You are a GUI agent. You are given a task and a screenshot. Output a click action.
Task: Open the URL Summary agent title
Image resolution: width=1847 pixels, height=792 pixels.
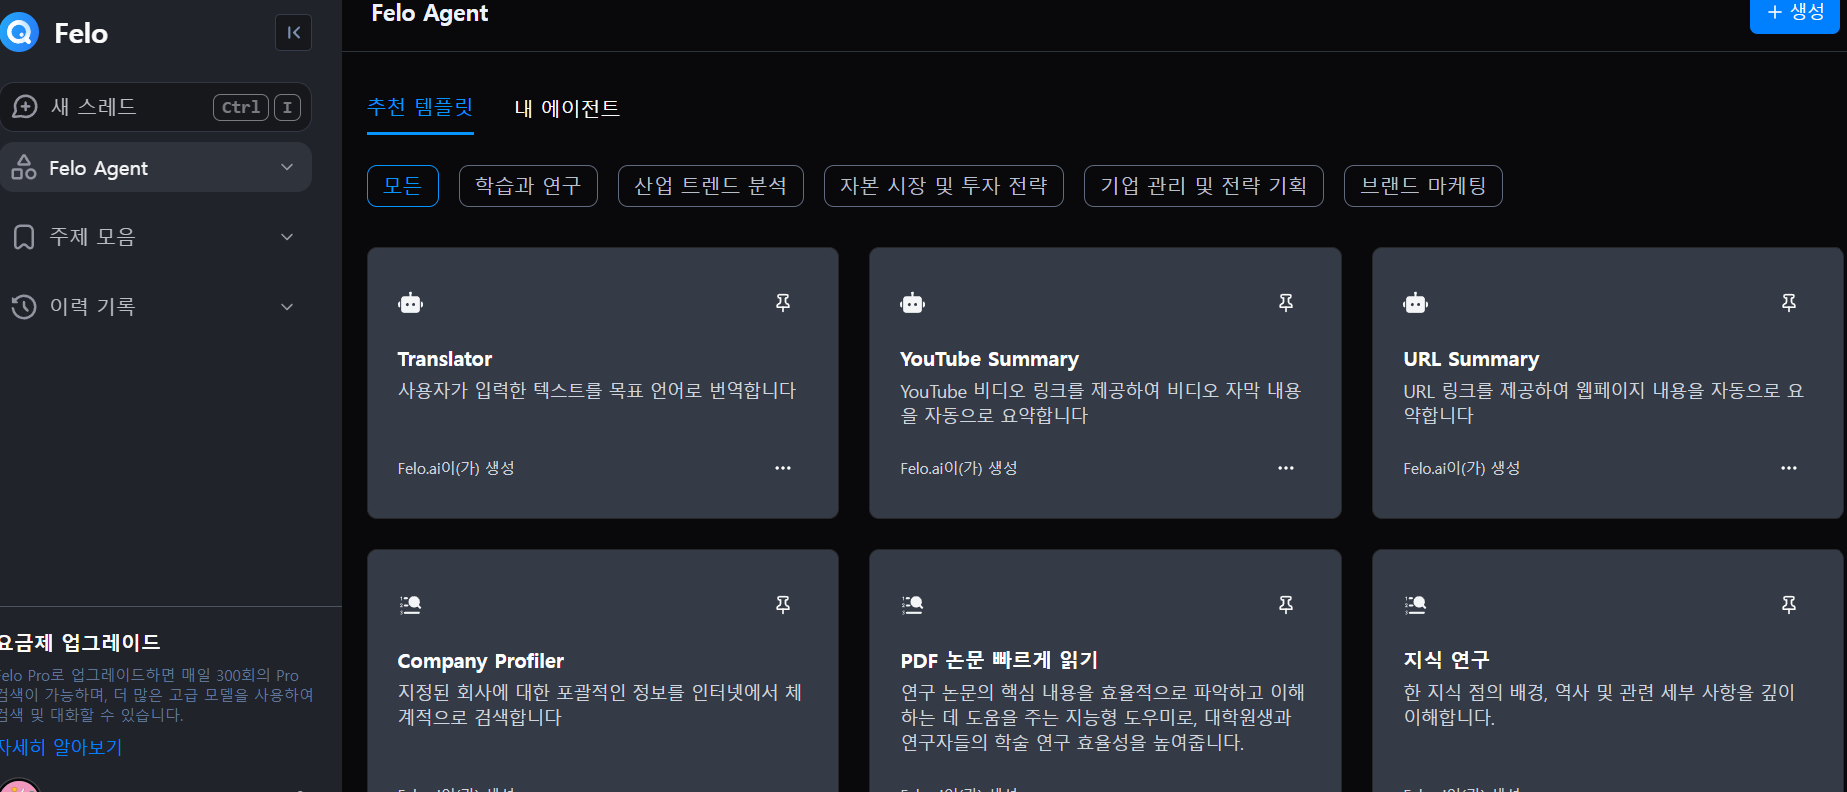pos(1471,359)
